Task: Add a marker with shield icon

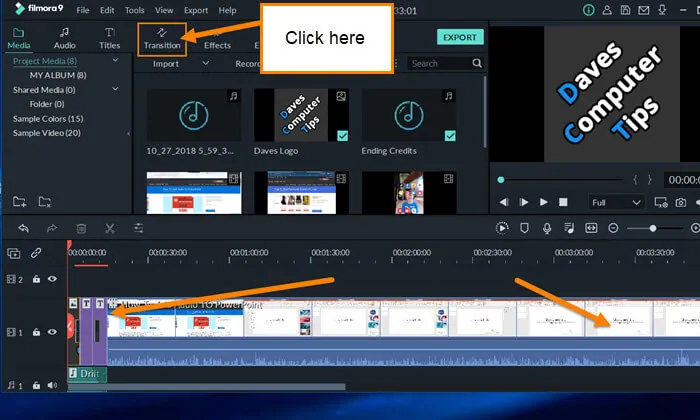Action: 525,228
